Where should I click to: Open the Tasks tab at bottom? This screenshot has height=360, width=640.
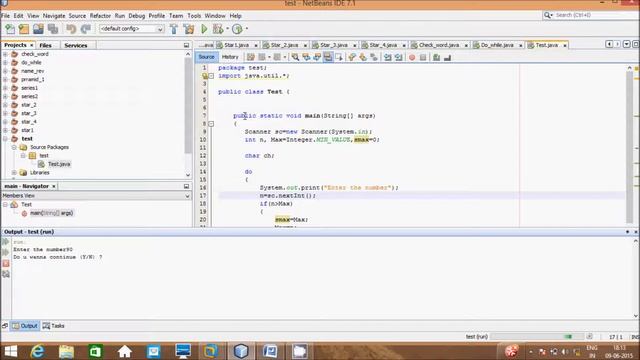click(x=53, y=326)
